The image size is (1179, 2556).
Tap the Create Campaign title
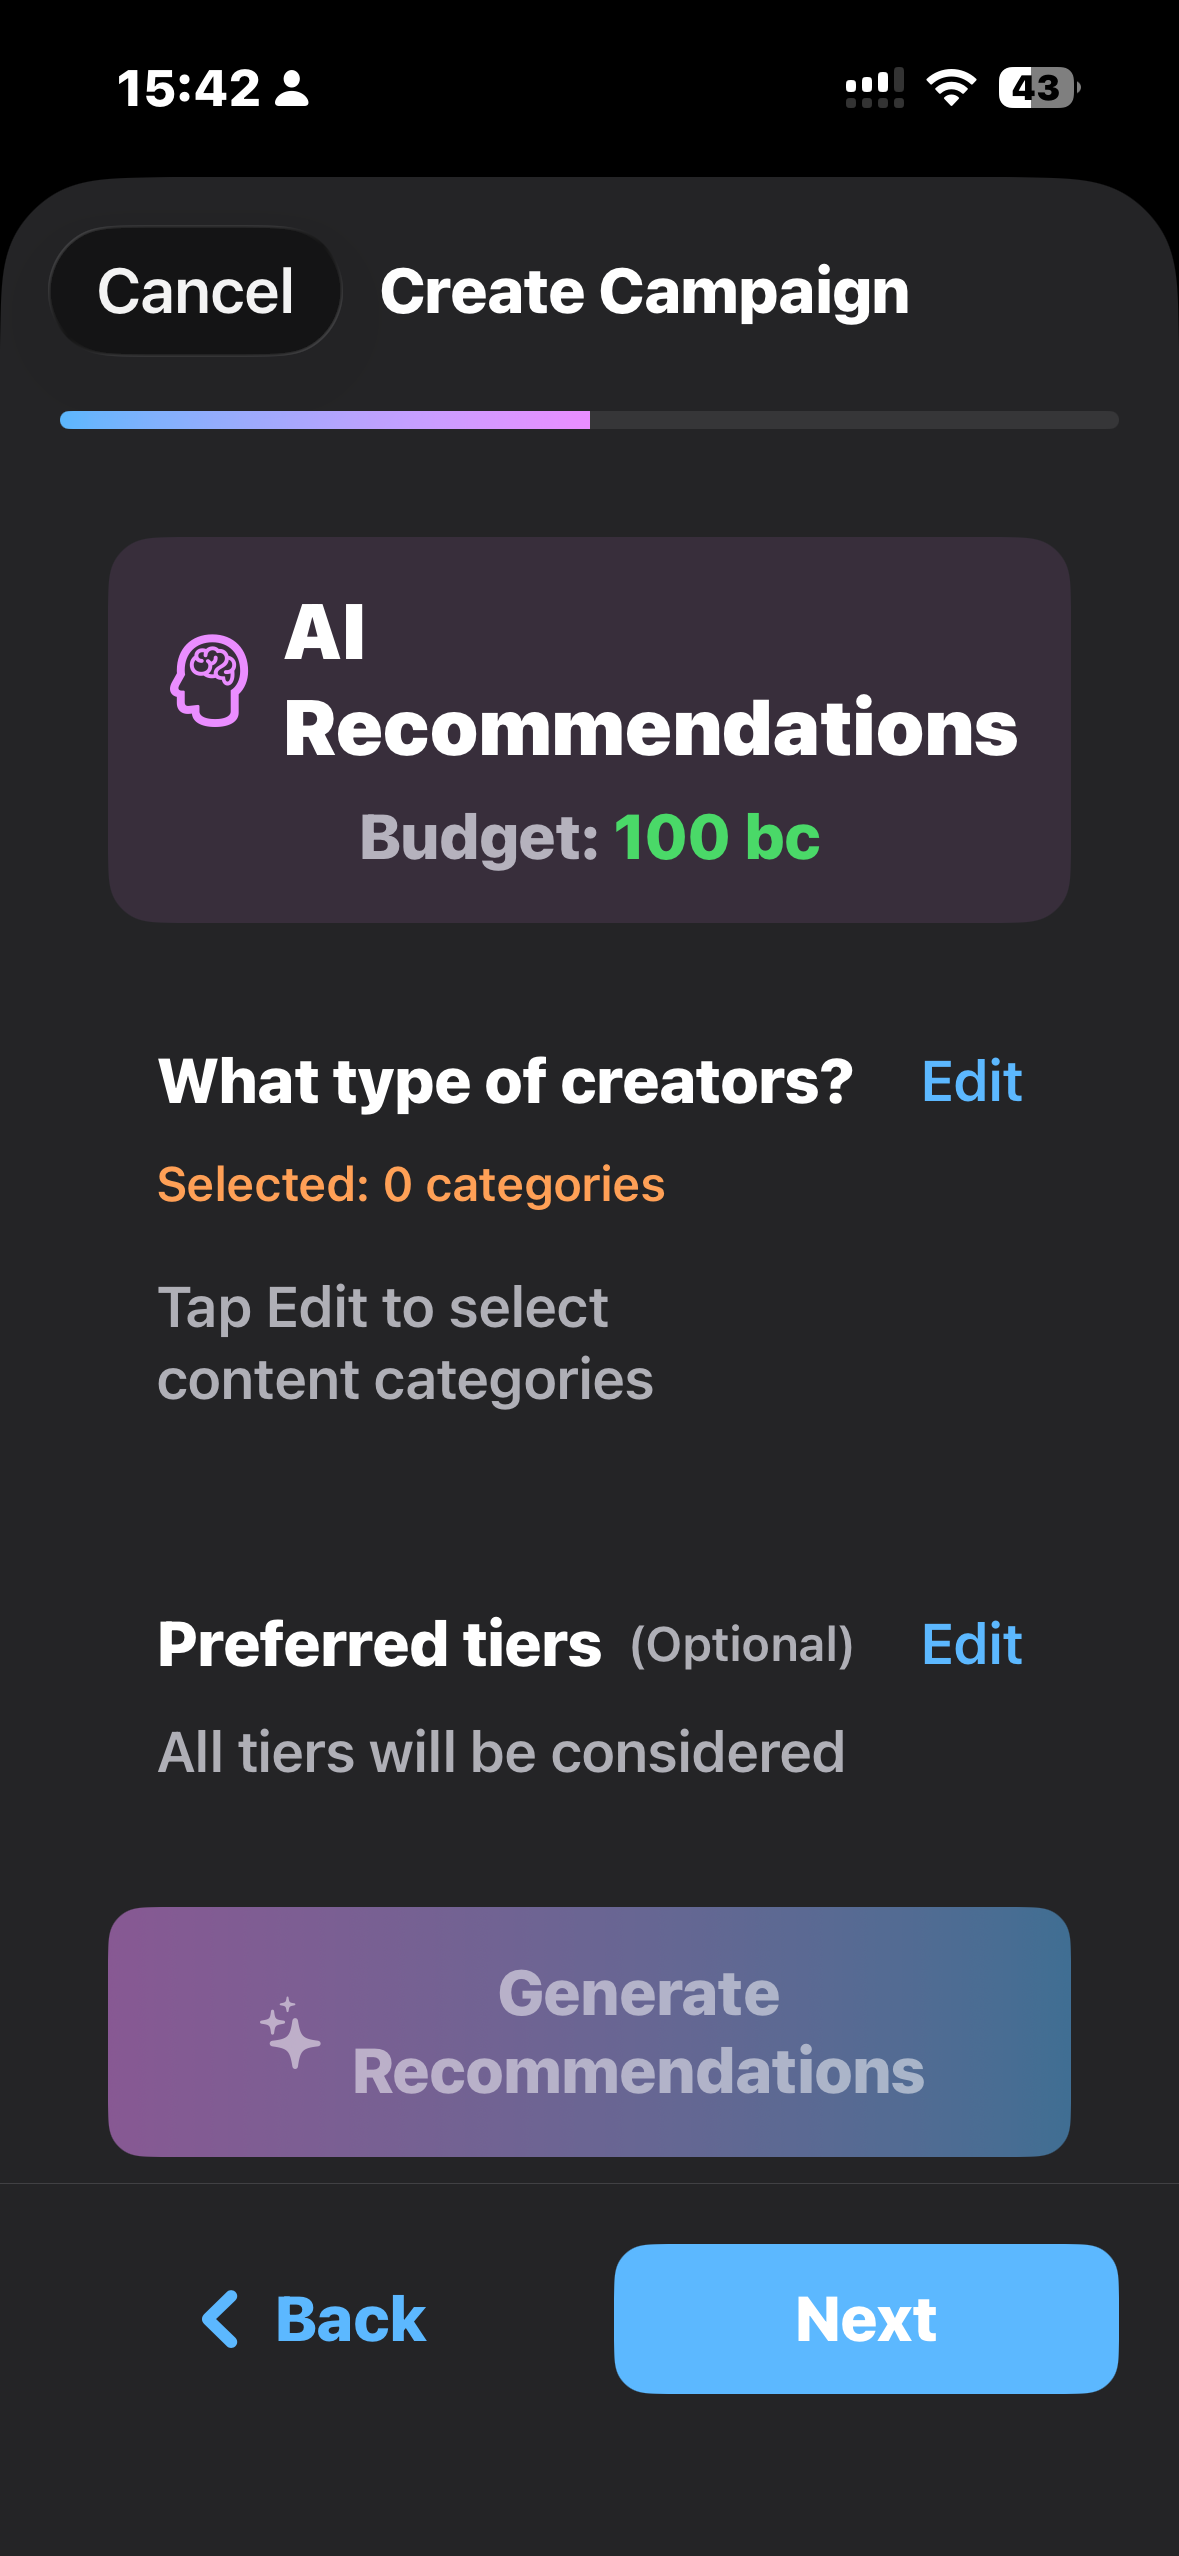pyautogui.click(x=644, y=291)
